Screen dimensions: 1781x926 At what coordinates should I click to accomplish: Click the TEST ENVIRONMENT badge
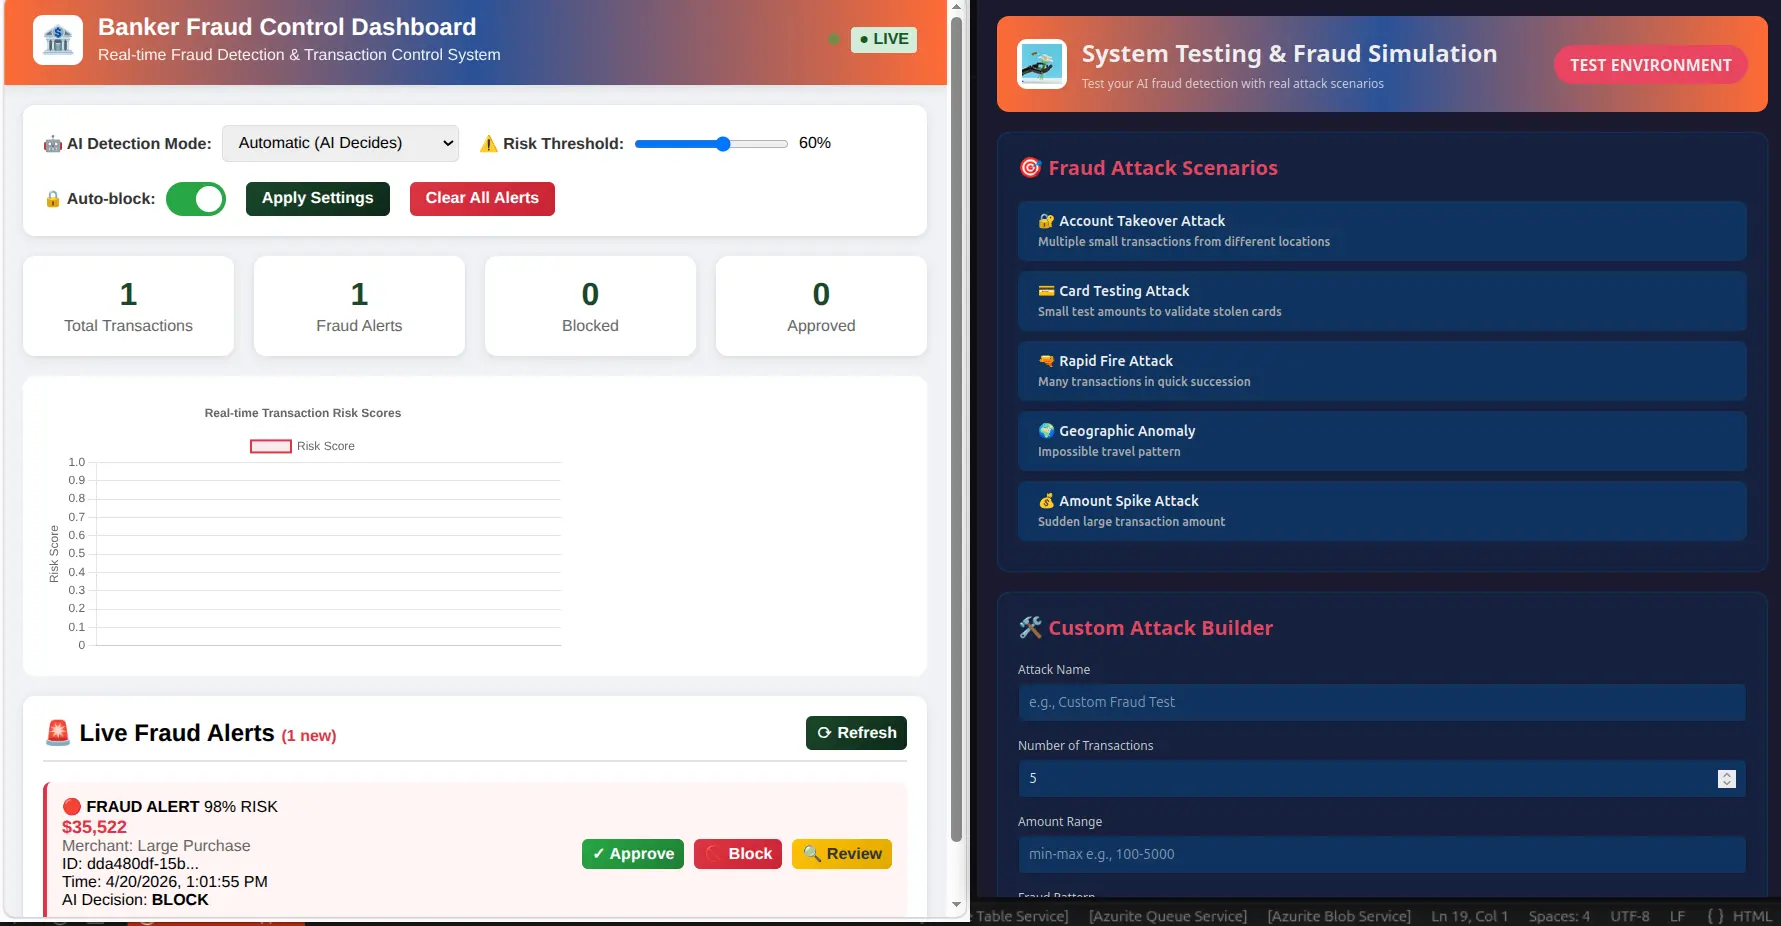pyautogui.click(x=1651, y=65)
